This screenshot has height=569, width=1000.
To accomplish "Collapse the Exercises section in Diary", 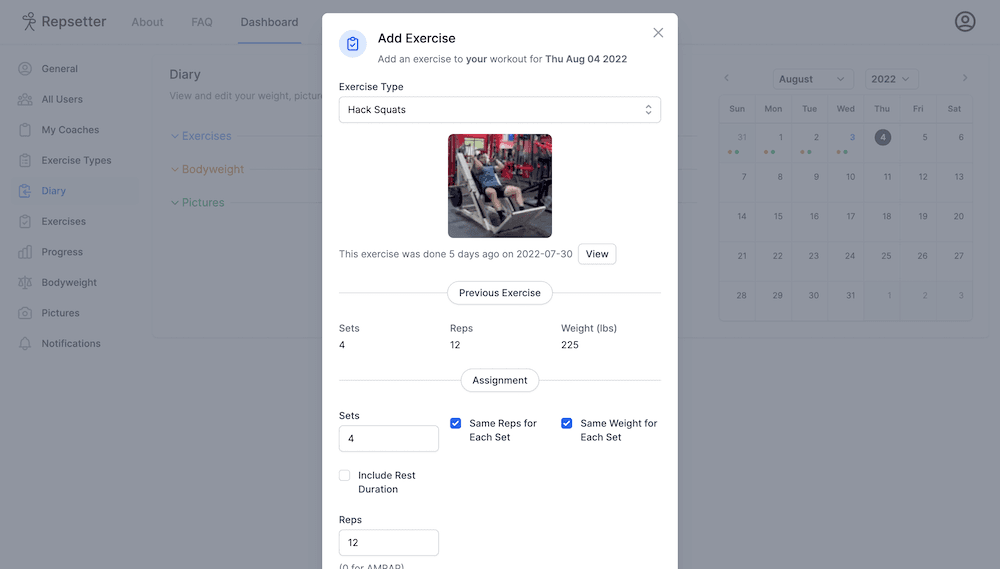I will 201,136.
